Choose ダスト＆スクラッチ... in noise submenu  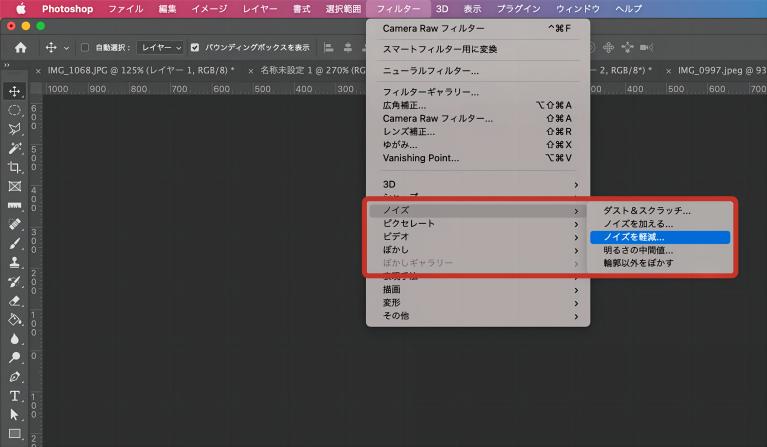tap(660, 211)
